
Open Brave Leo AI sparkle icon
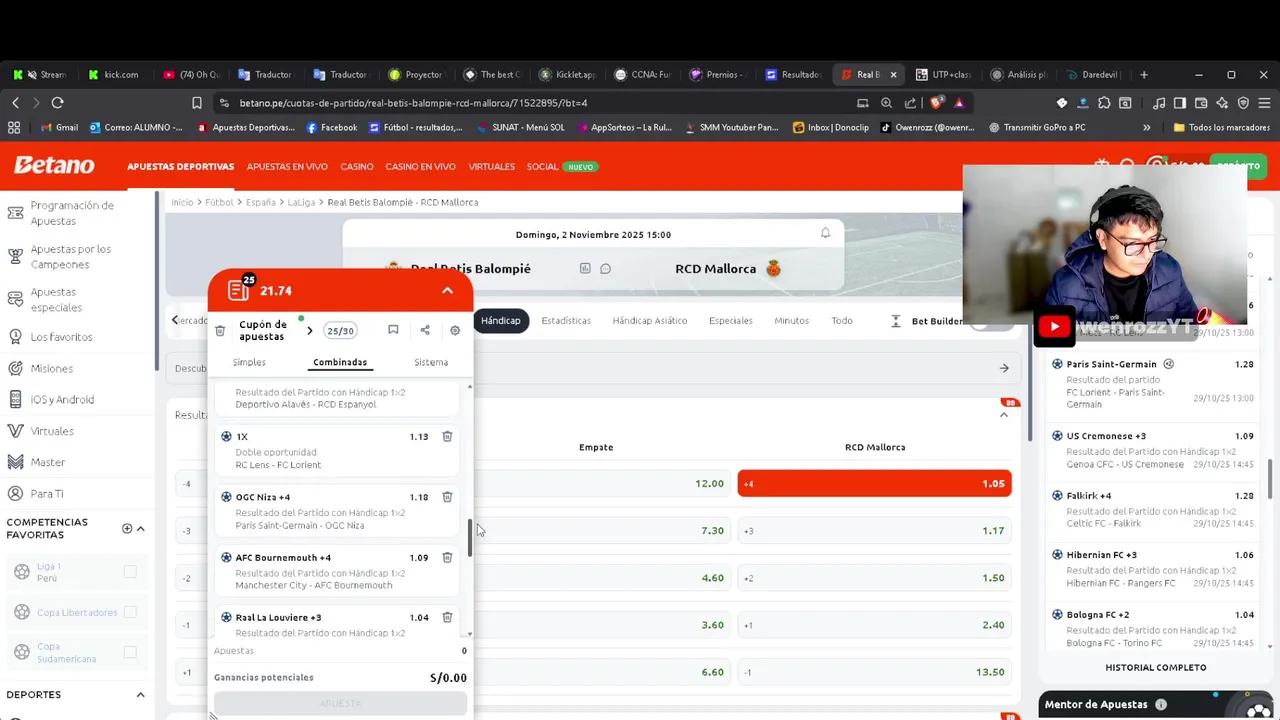pos(1222,102)
